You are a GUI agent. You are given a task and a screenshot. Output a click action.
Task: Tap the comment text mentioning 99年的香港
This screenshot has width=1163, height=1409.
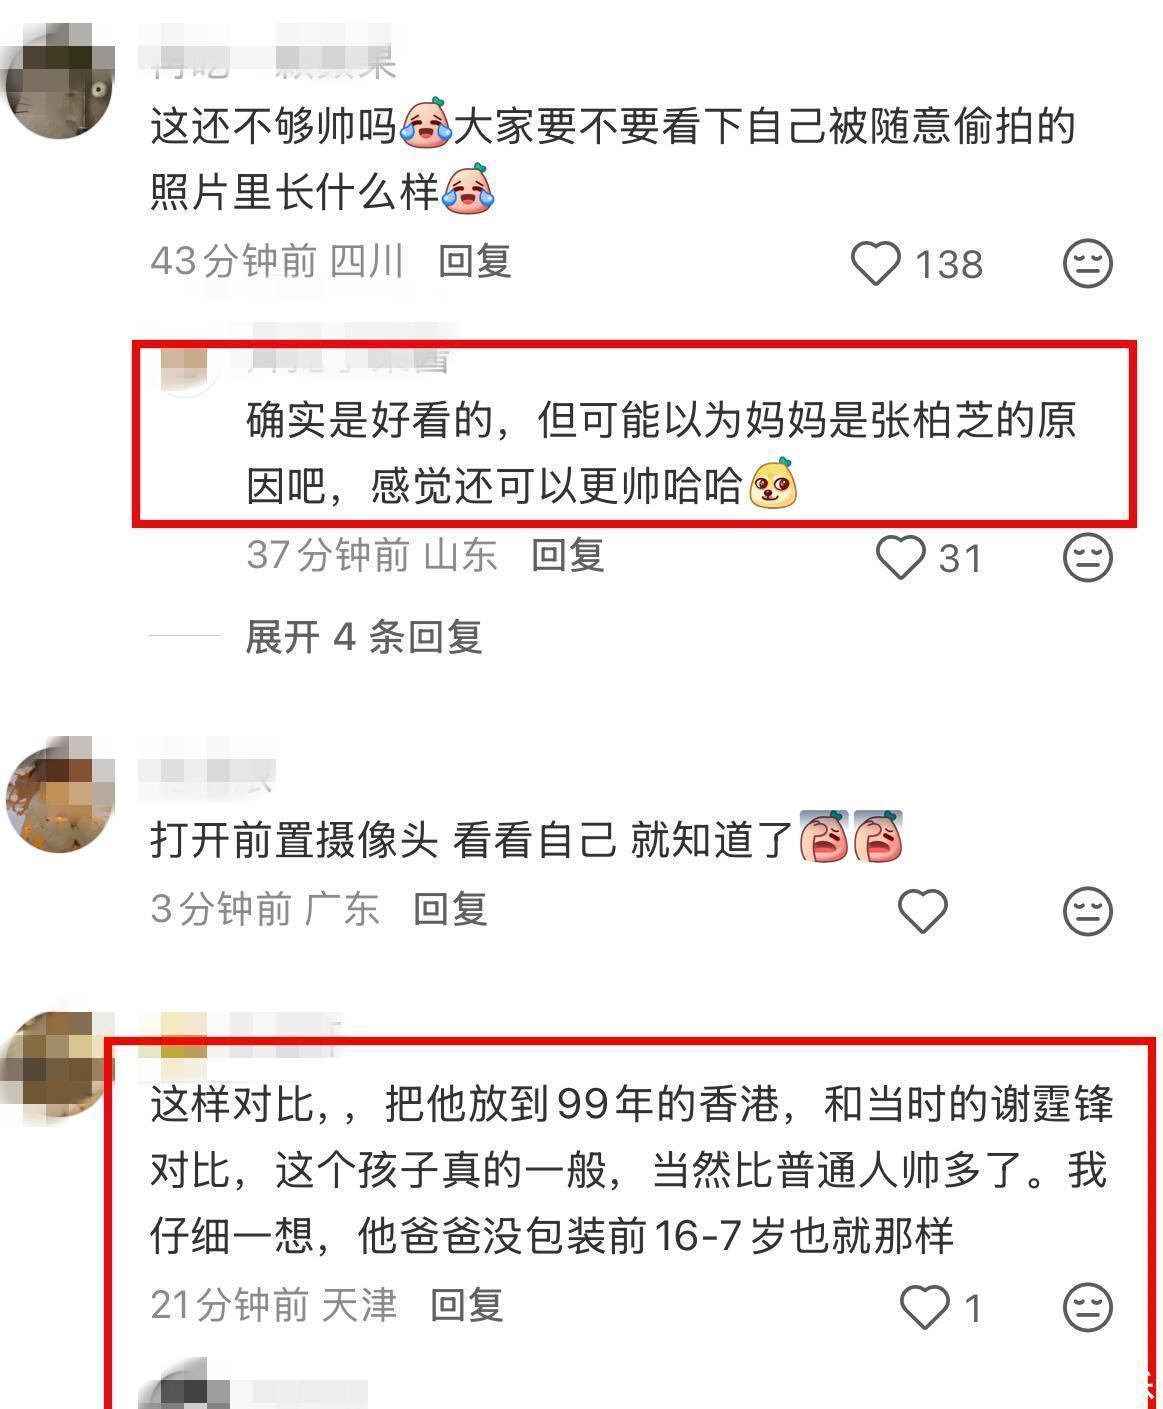[x=631, y=1170]
